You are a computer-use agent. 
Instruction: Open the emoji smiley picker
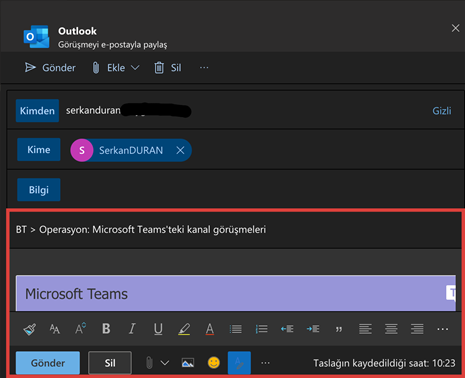click(x=214, y=363)
